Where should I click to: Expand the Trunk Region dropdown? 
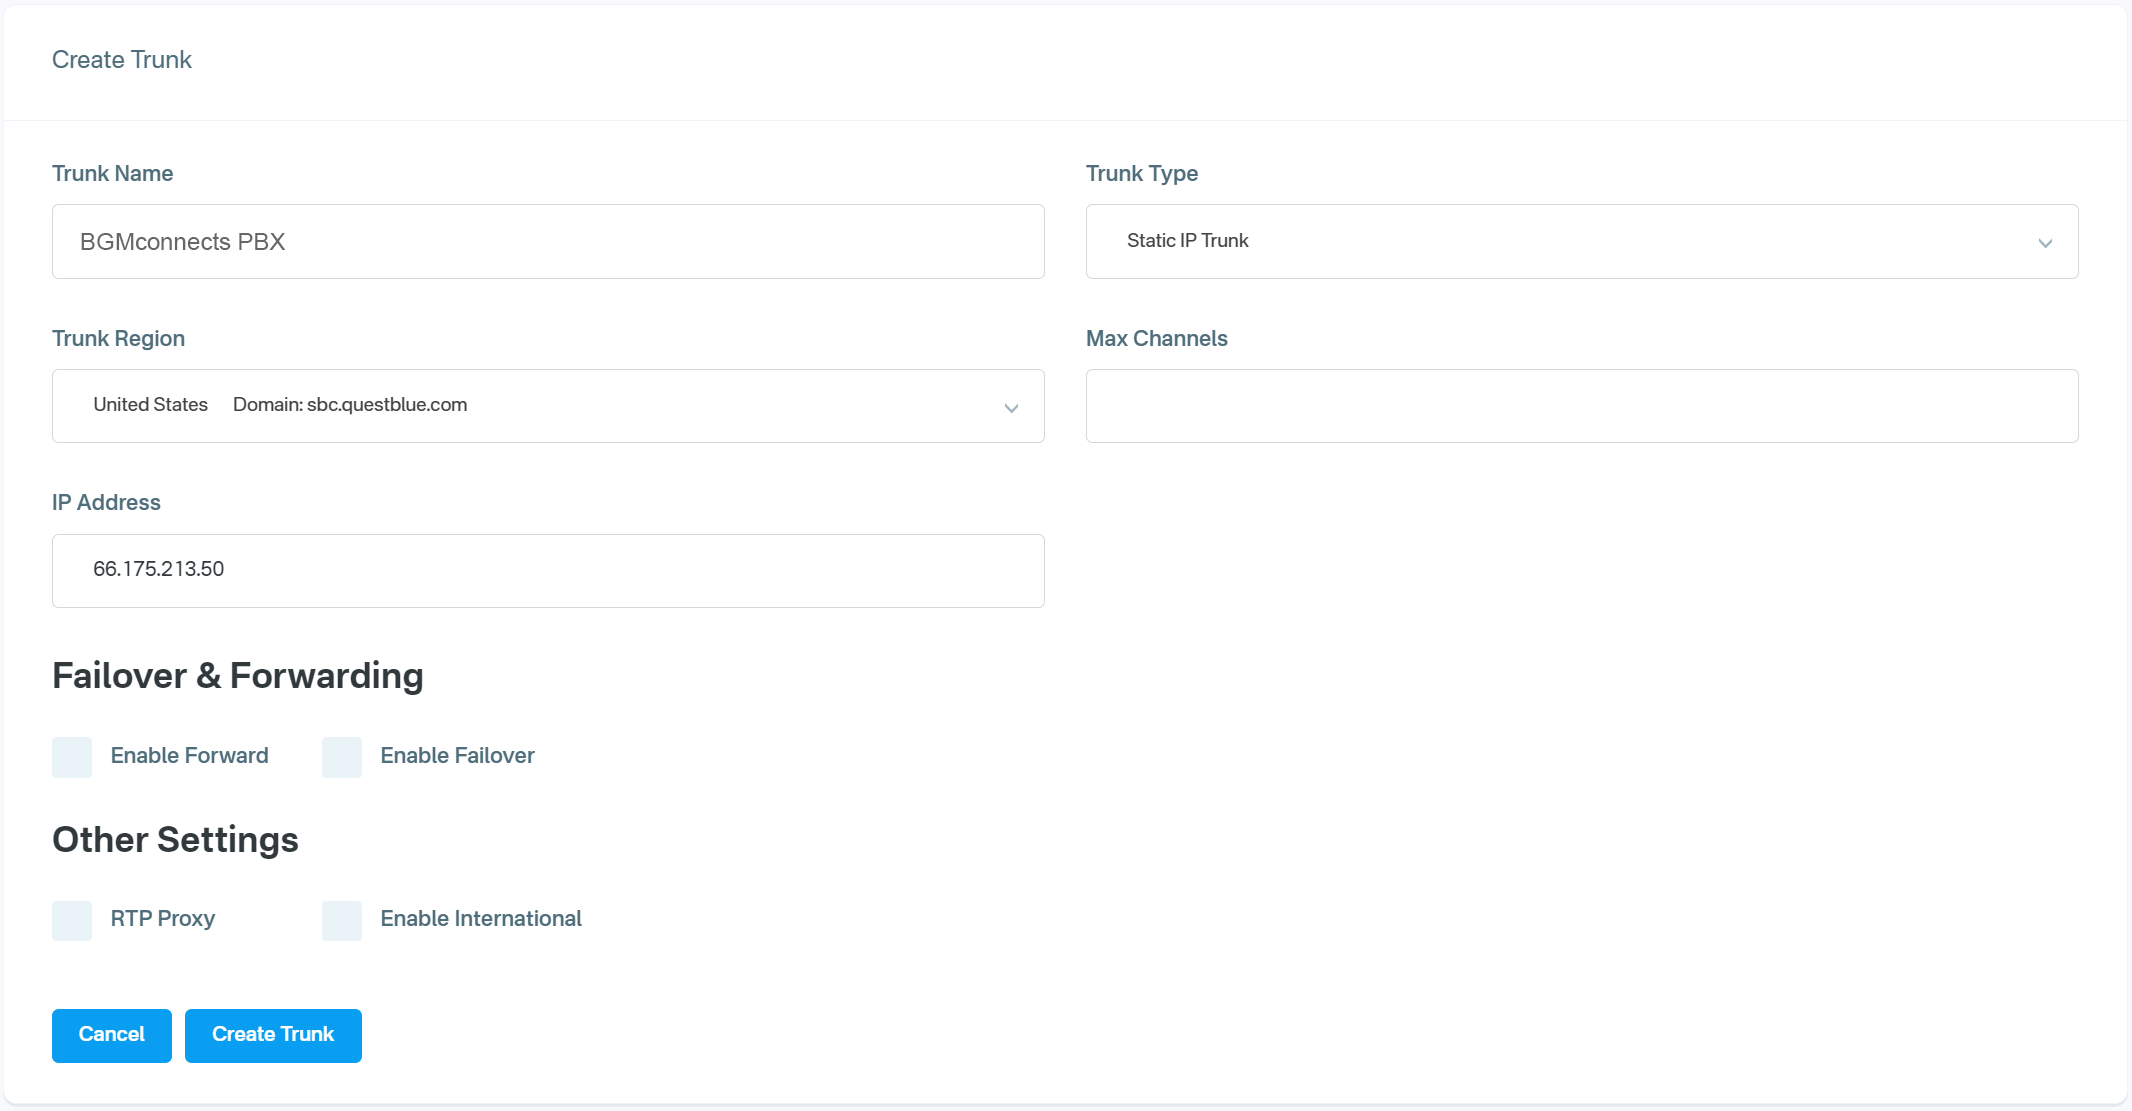coord(548,406)
